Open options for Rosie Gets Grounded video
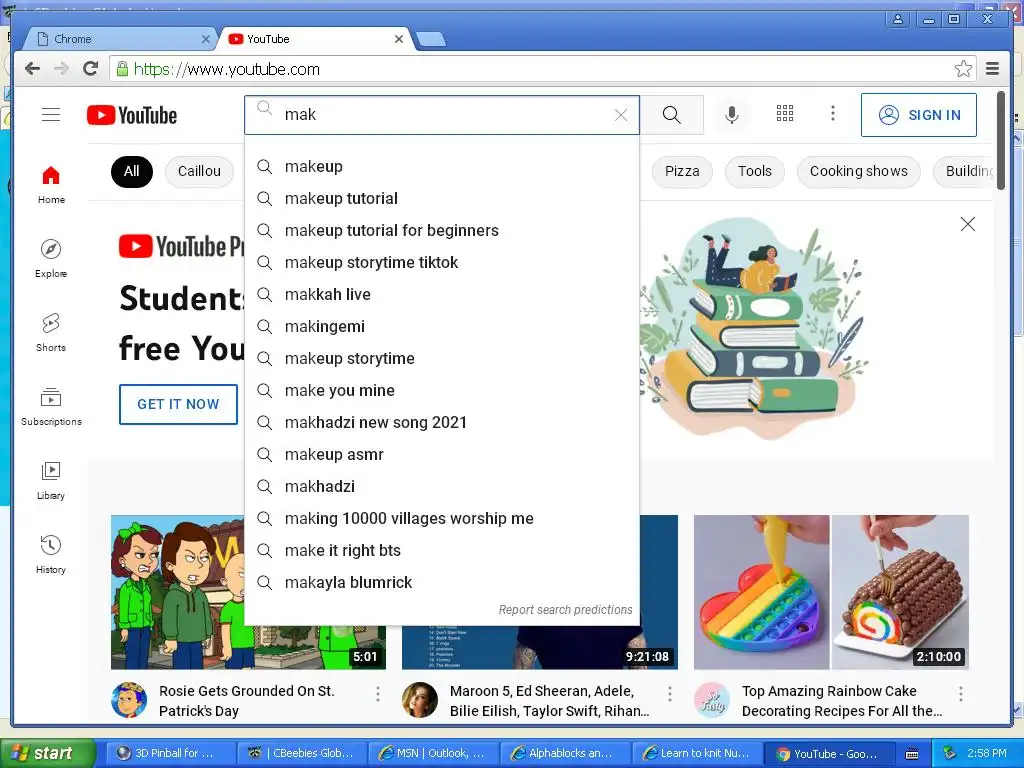Image resolution: width=1024 pixels, height=768 pixels. point(377,694)
